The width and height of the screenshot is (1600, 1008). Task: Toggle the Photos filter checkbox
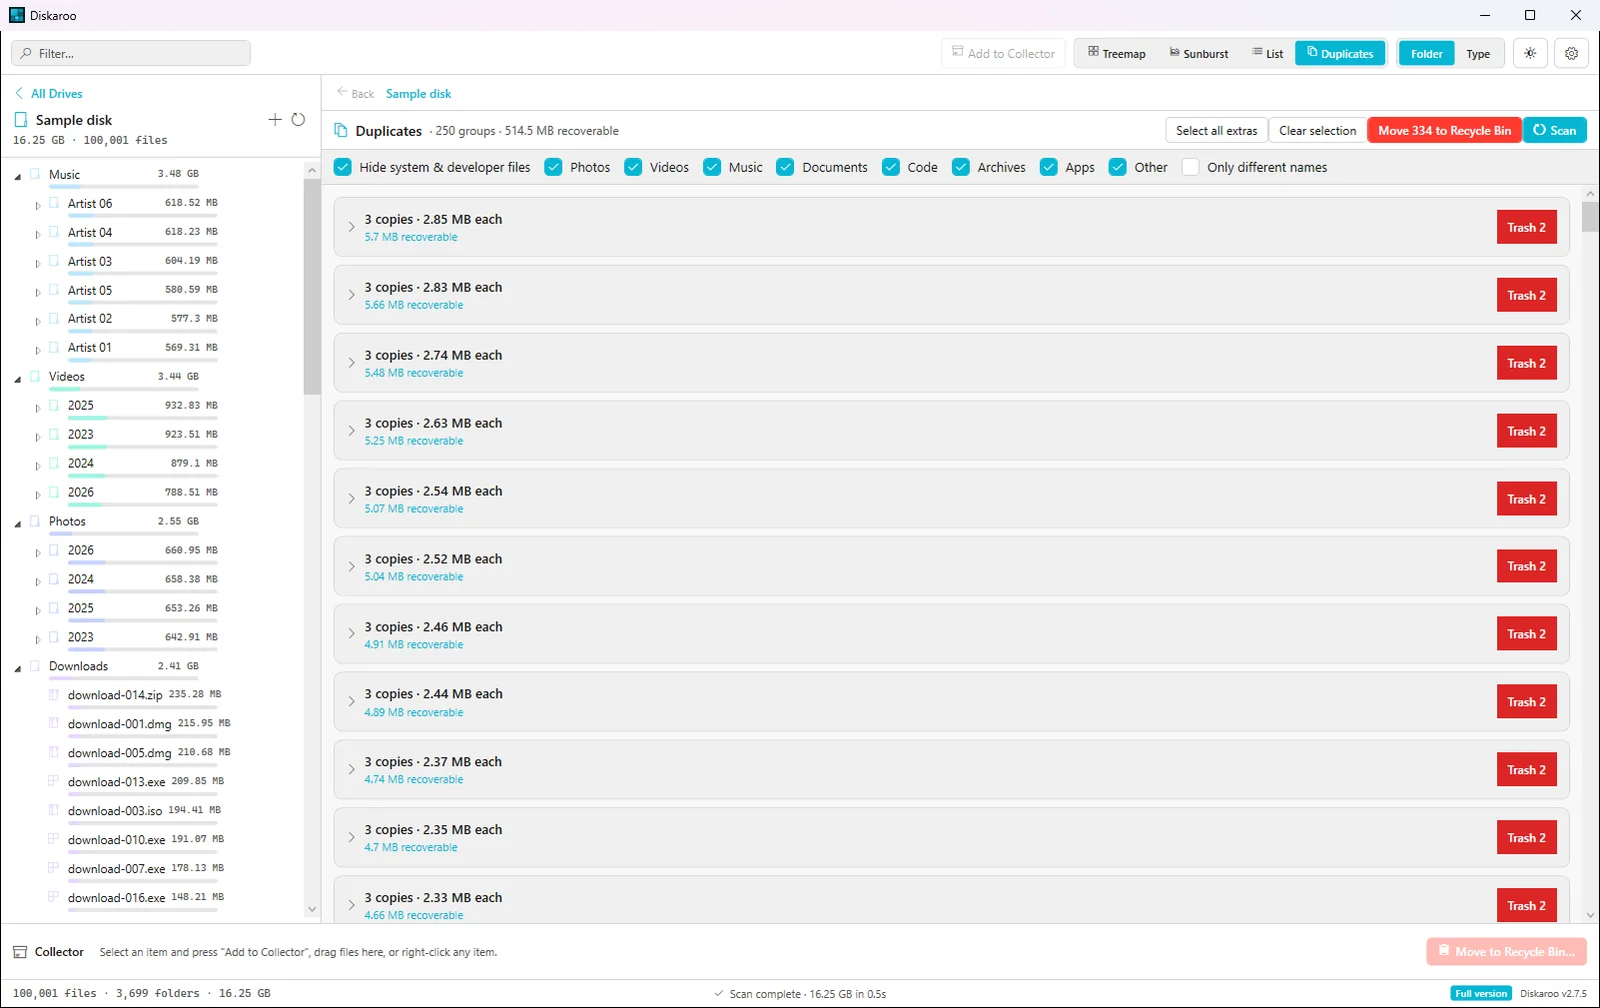(553, 167)
